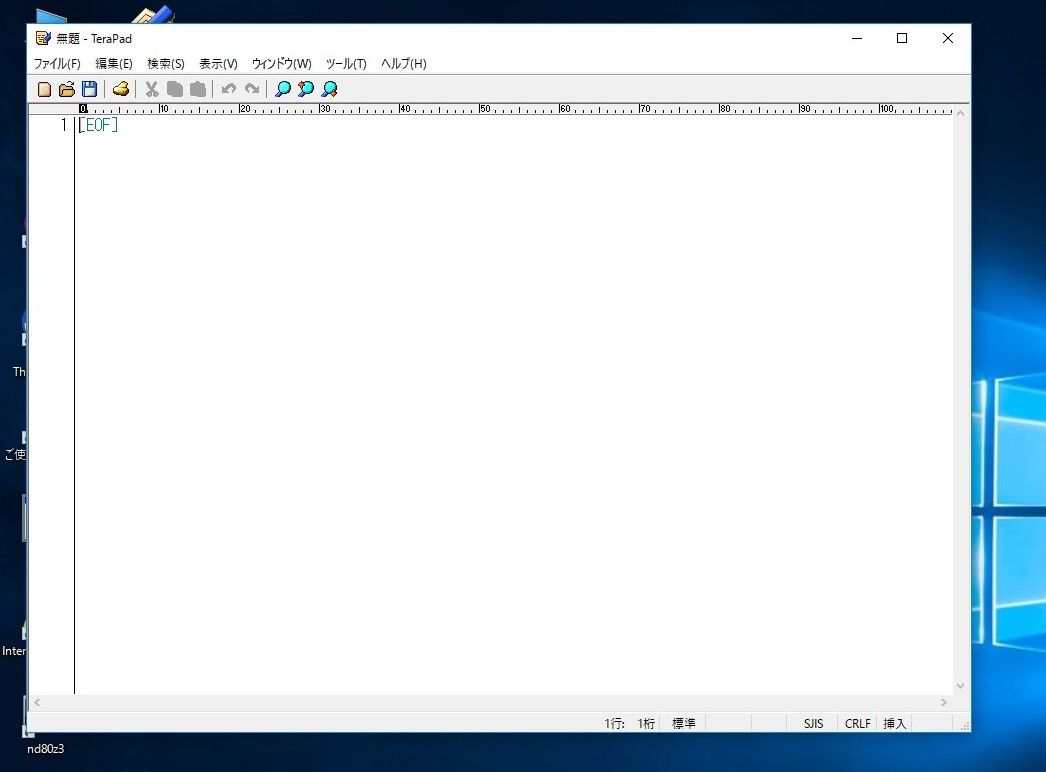The height and width of the screenshot is (772, 1046).
Task: Click the 1桁 column indicator in status bar
Action: tap(646, 723)
